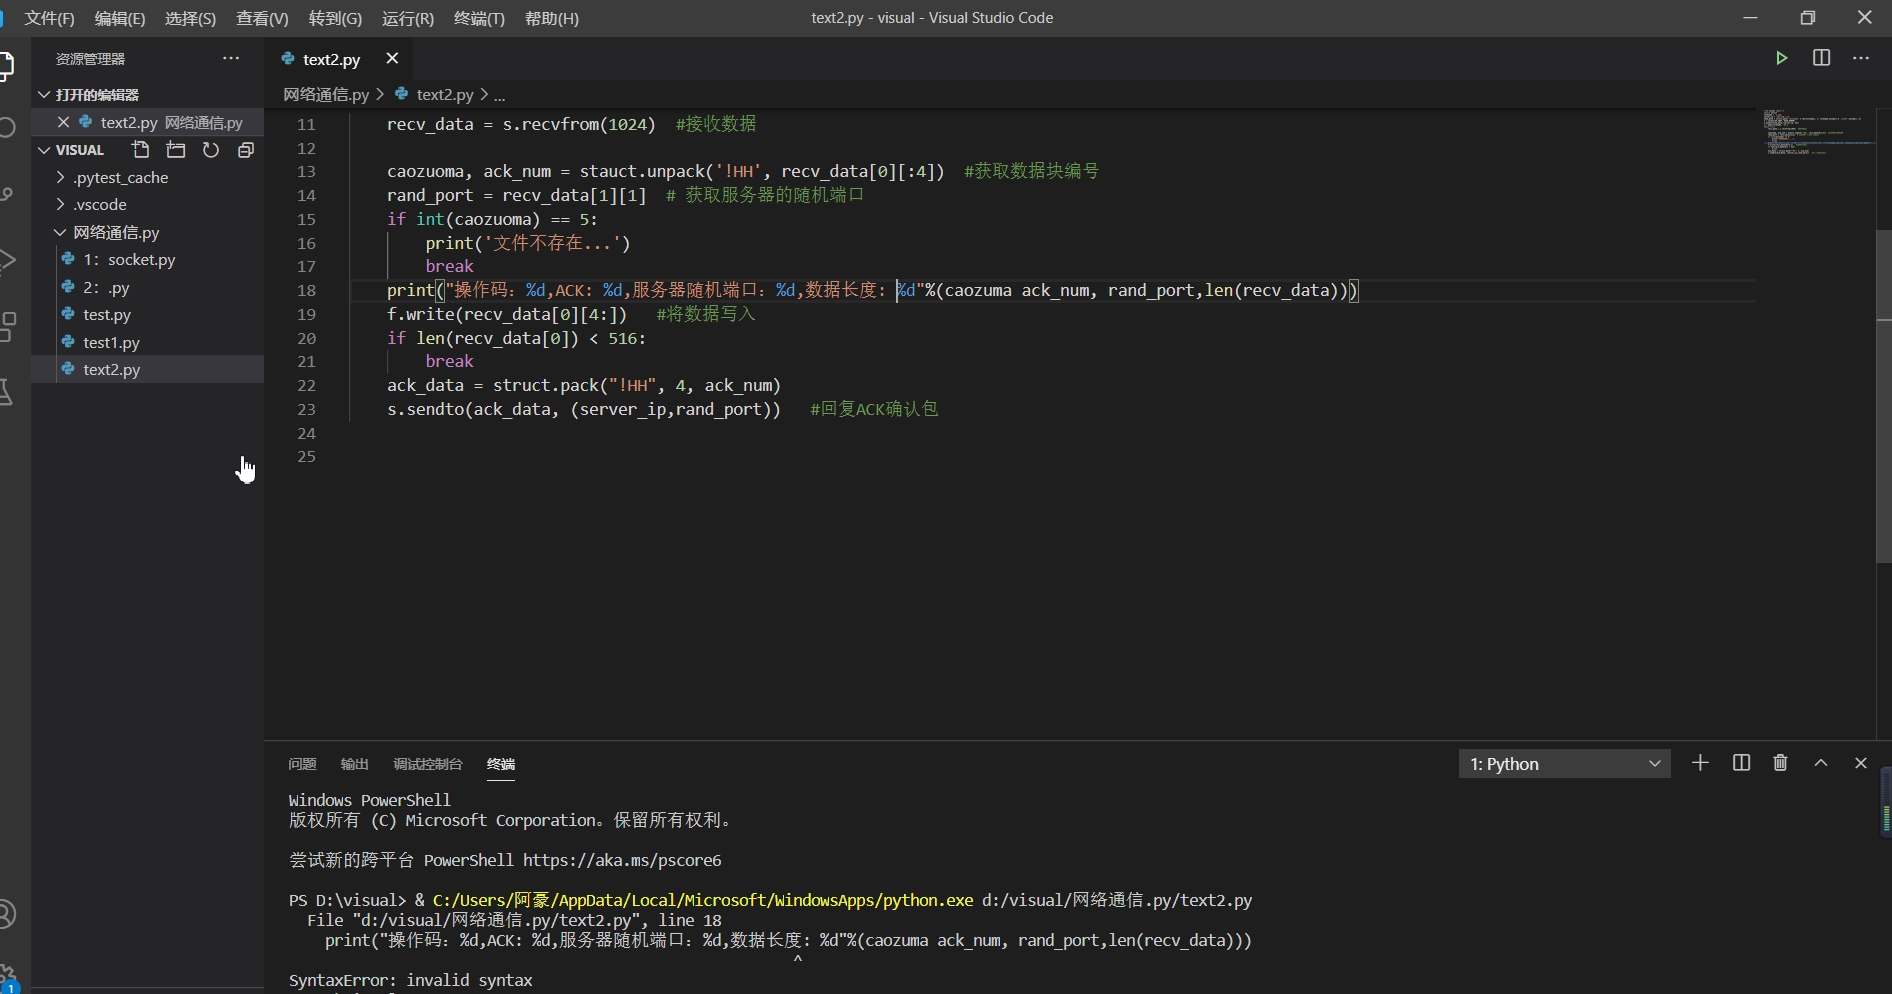Open 运行(R) menu

pyautogui.click(x=408, y=18)
